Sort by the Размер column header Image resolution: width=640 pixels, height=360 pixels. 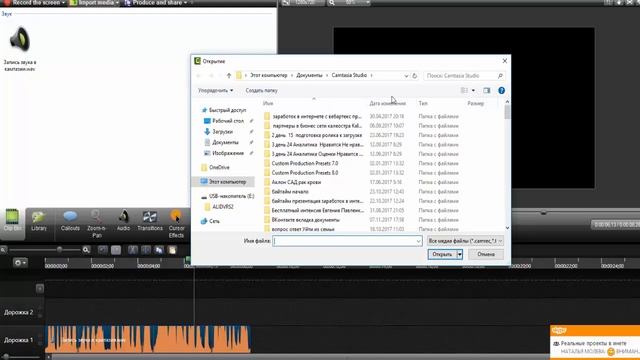coord(476,103)
